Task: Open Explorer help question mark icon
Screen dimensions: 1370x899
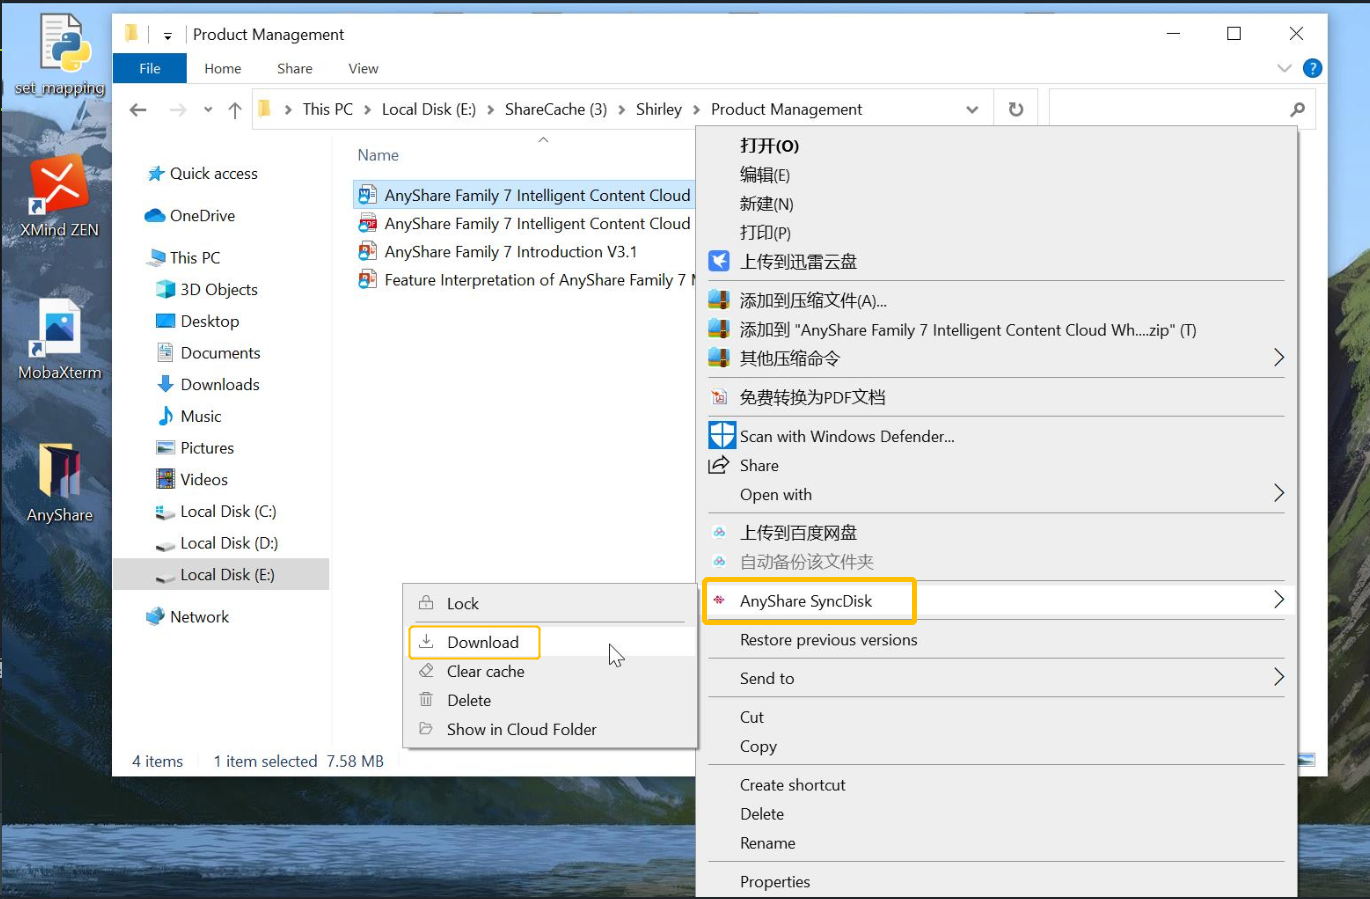Action: (x=1313, y=68)
